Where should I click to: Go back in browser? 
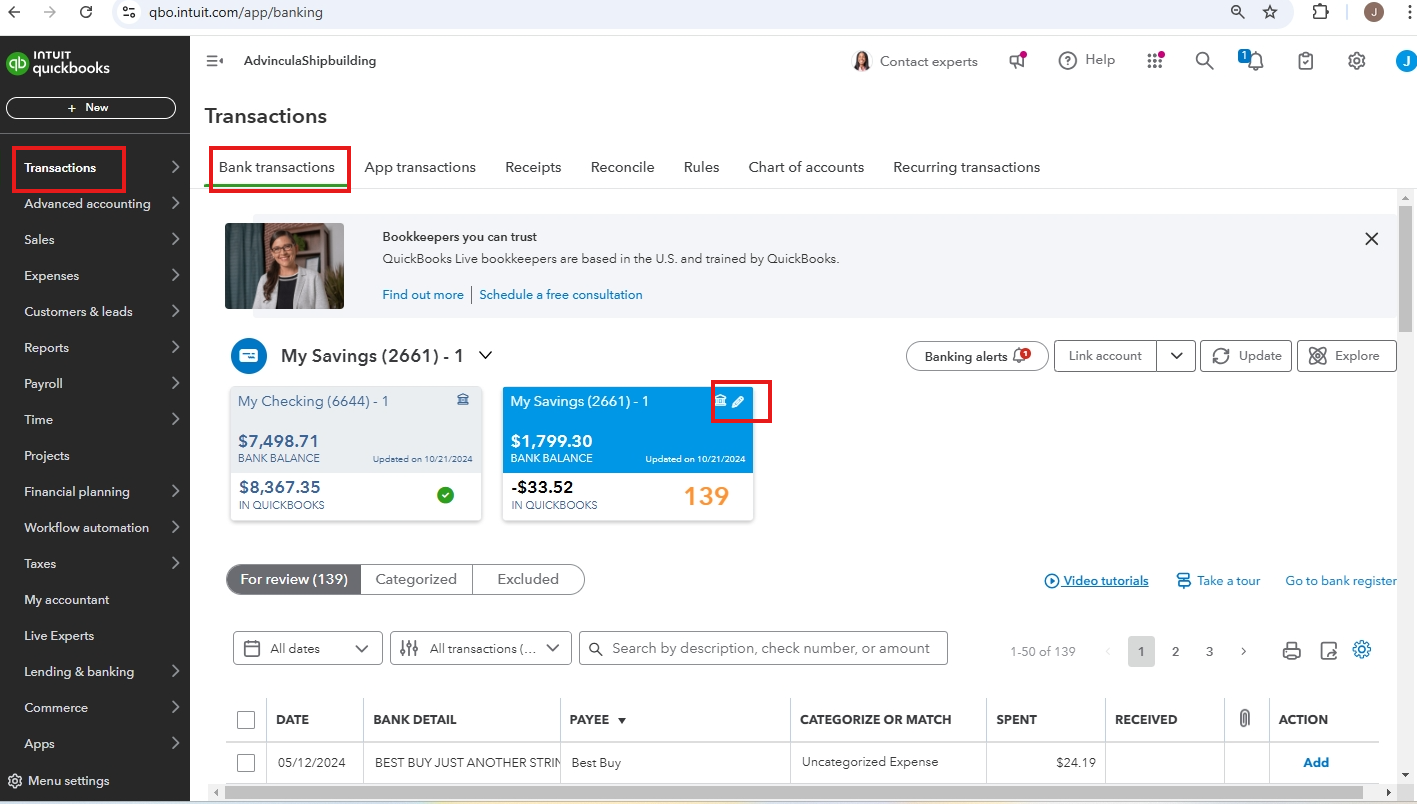14,12
